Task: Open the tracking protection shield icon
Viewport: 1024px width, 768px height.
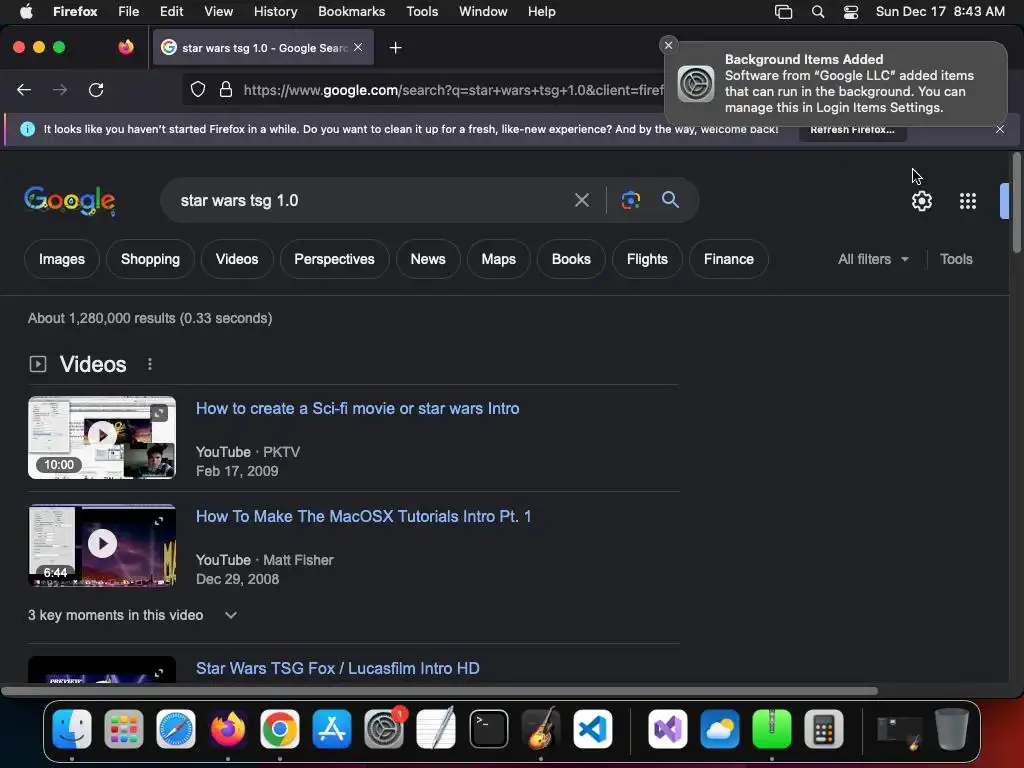Action: coord(198,90)
